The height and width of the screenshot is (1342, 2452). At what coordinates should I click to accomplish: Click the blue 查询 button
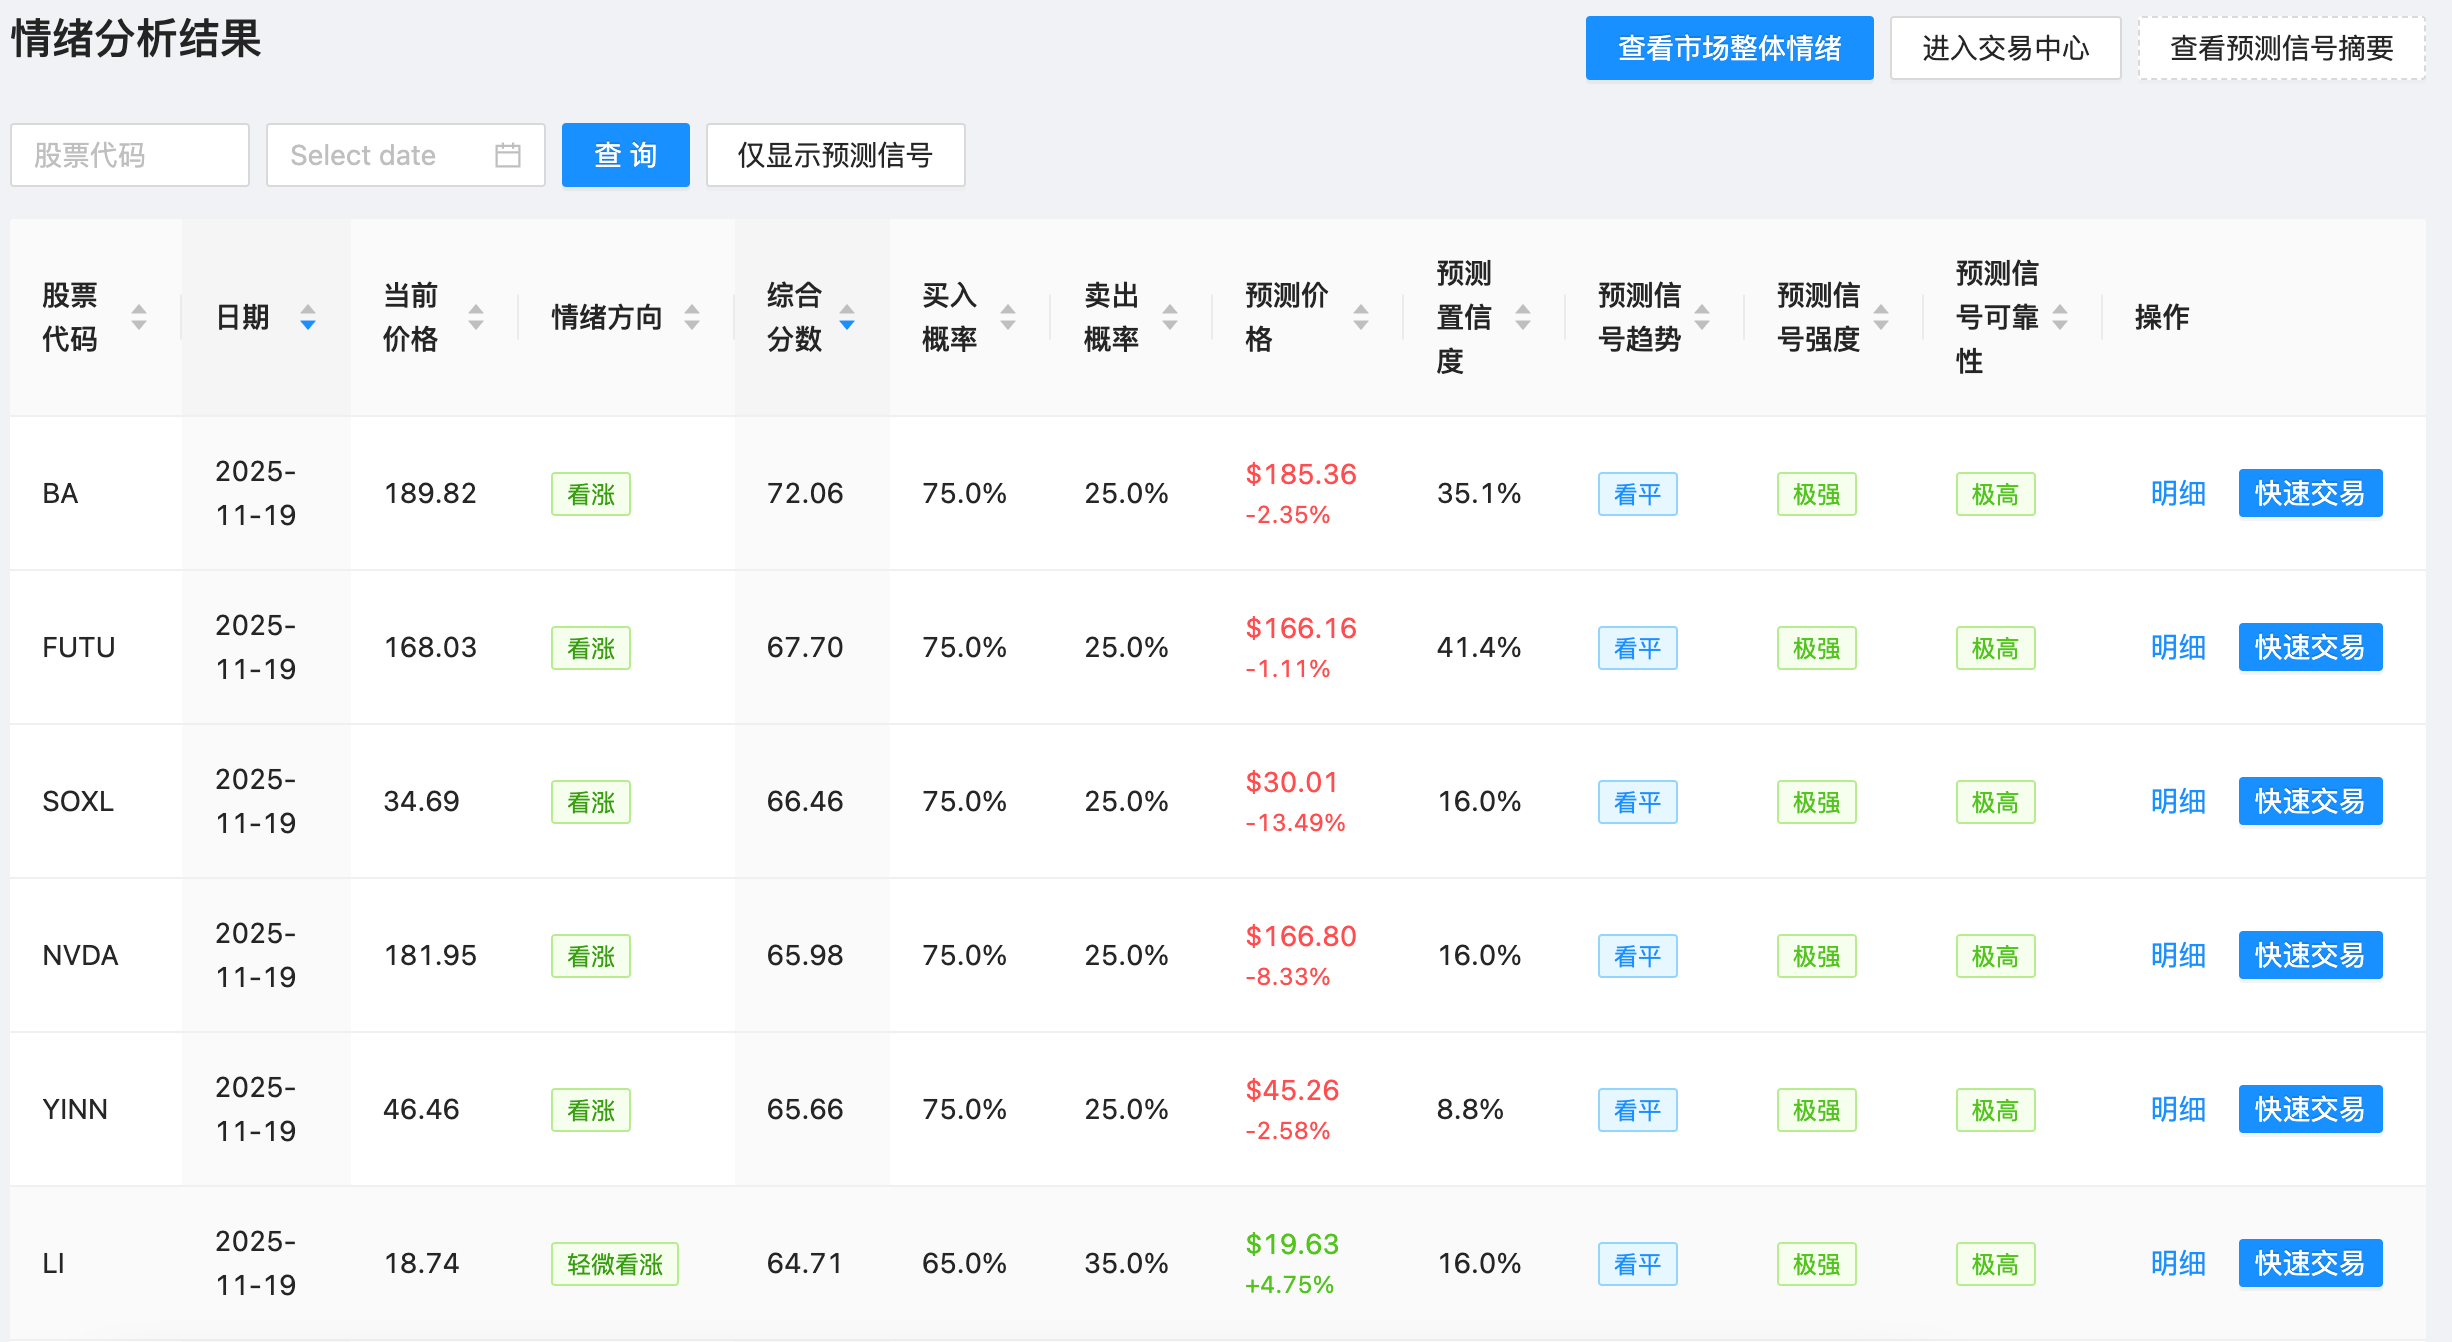[x=626, y=155]
